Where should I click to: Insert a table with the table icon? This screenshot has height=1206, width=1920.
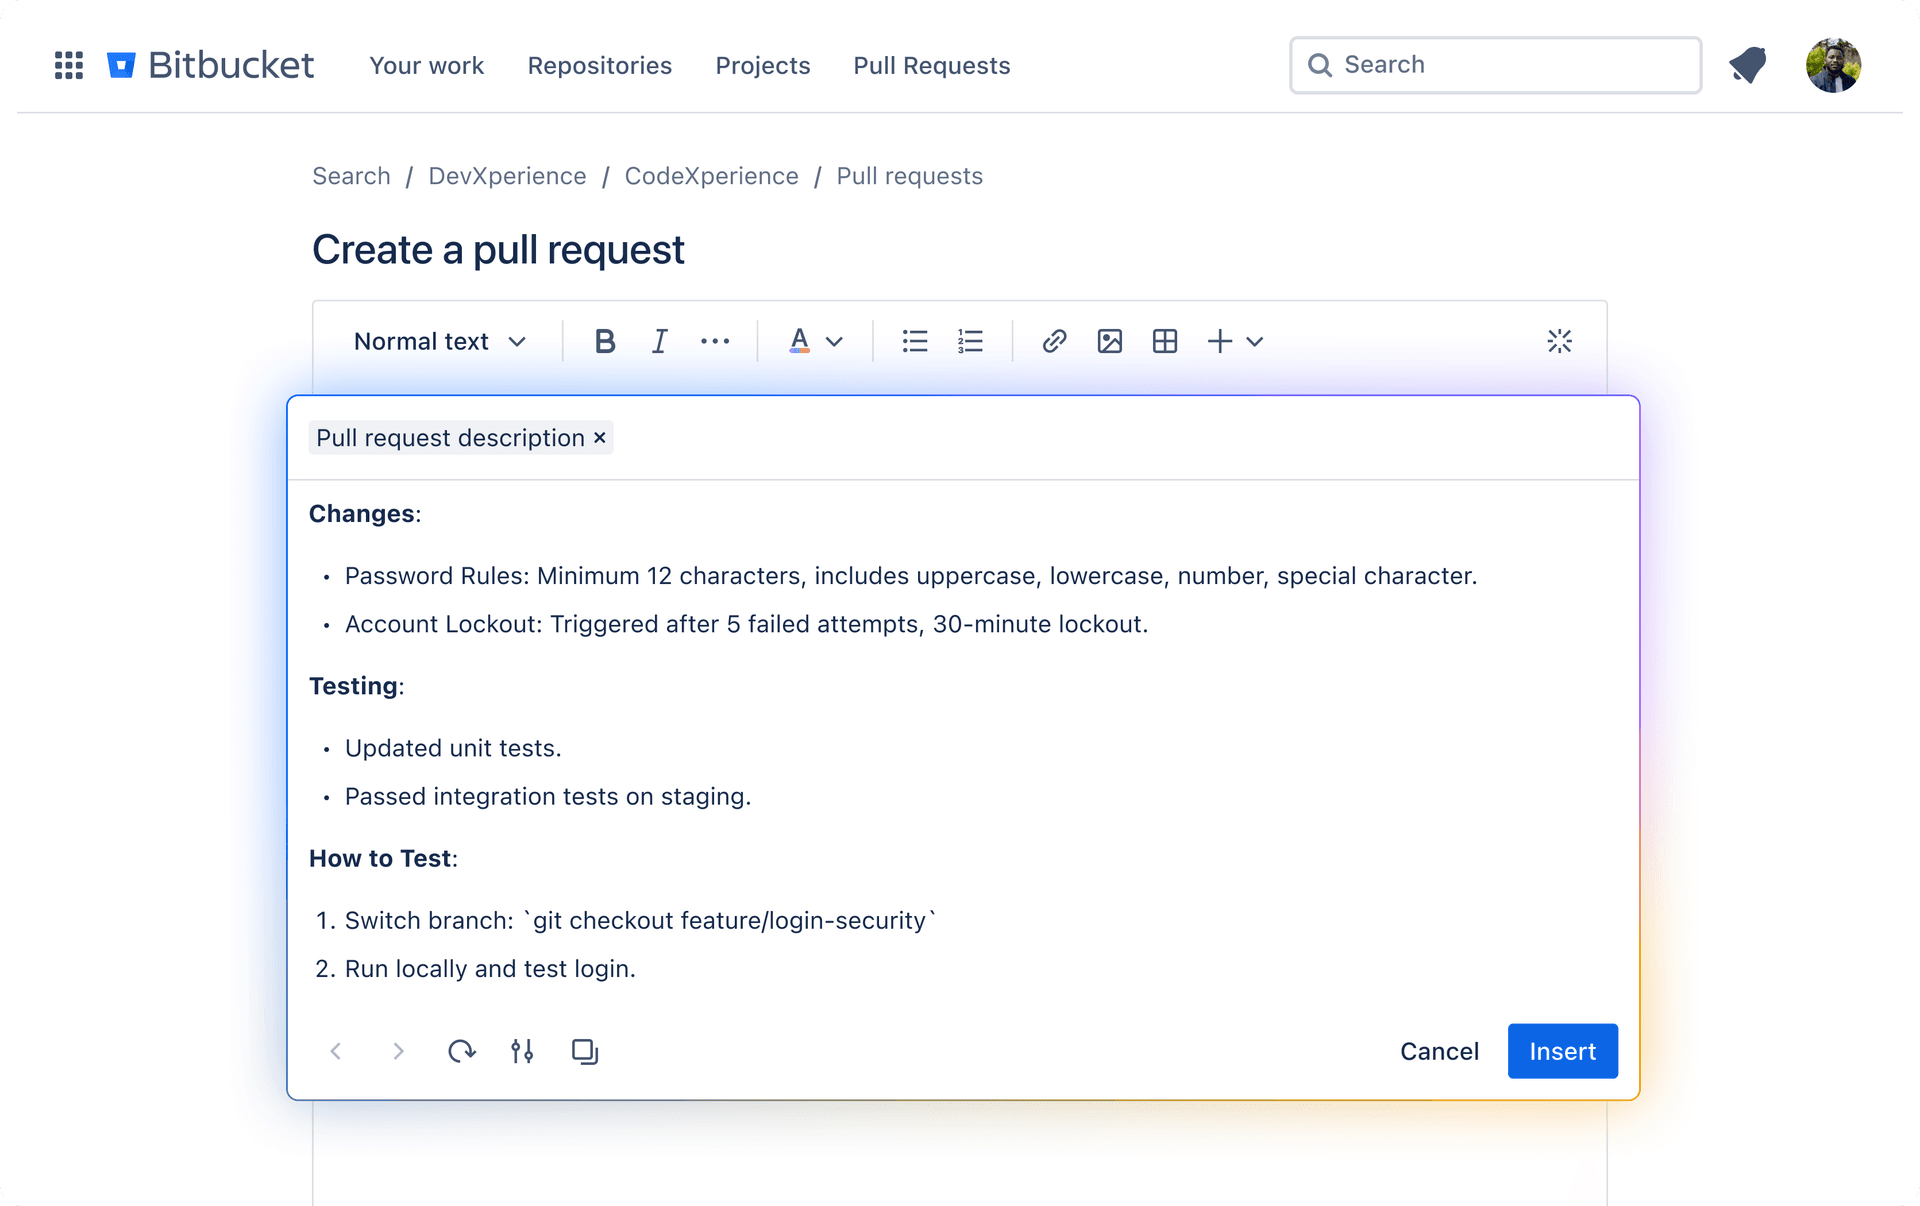[1165, 342]
